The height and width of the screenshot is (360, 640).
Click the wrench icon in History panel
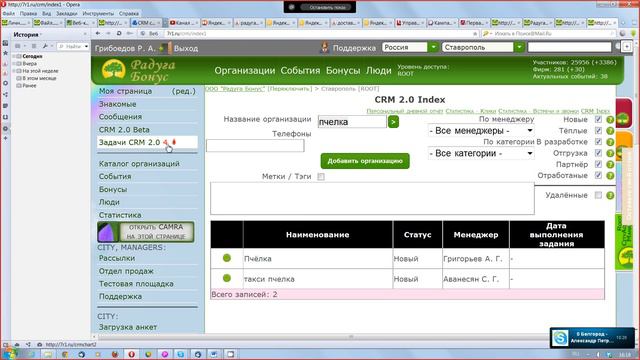pos(45,47)
